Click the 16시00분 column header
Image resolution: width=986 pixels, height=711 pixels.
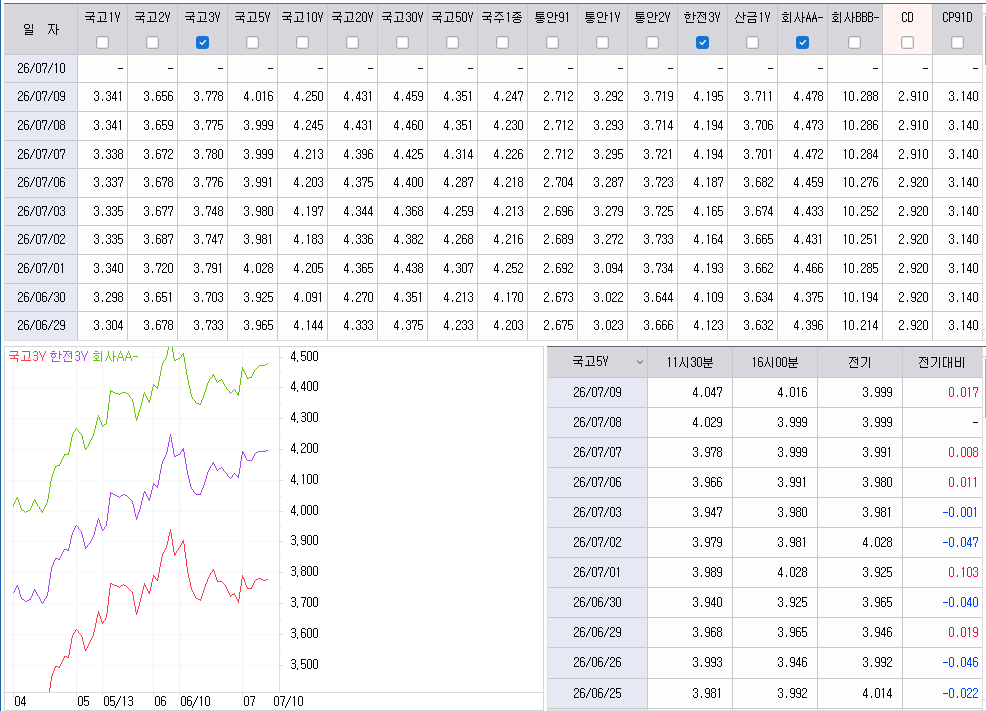775,362
